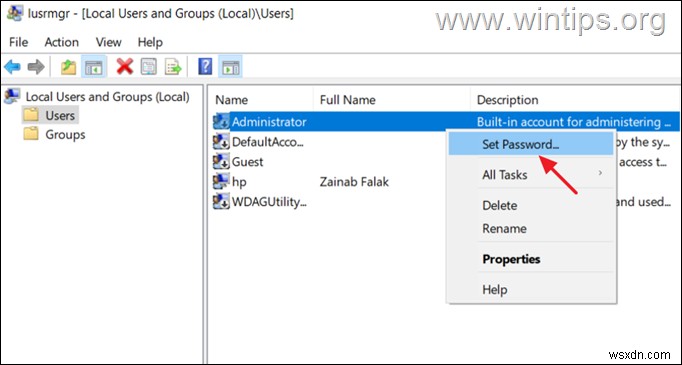Click the Users folder icon in tree
The height and width of the screenshot is (365, 682).
[x=31, y=115]
